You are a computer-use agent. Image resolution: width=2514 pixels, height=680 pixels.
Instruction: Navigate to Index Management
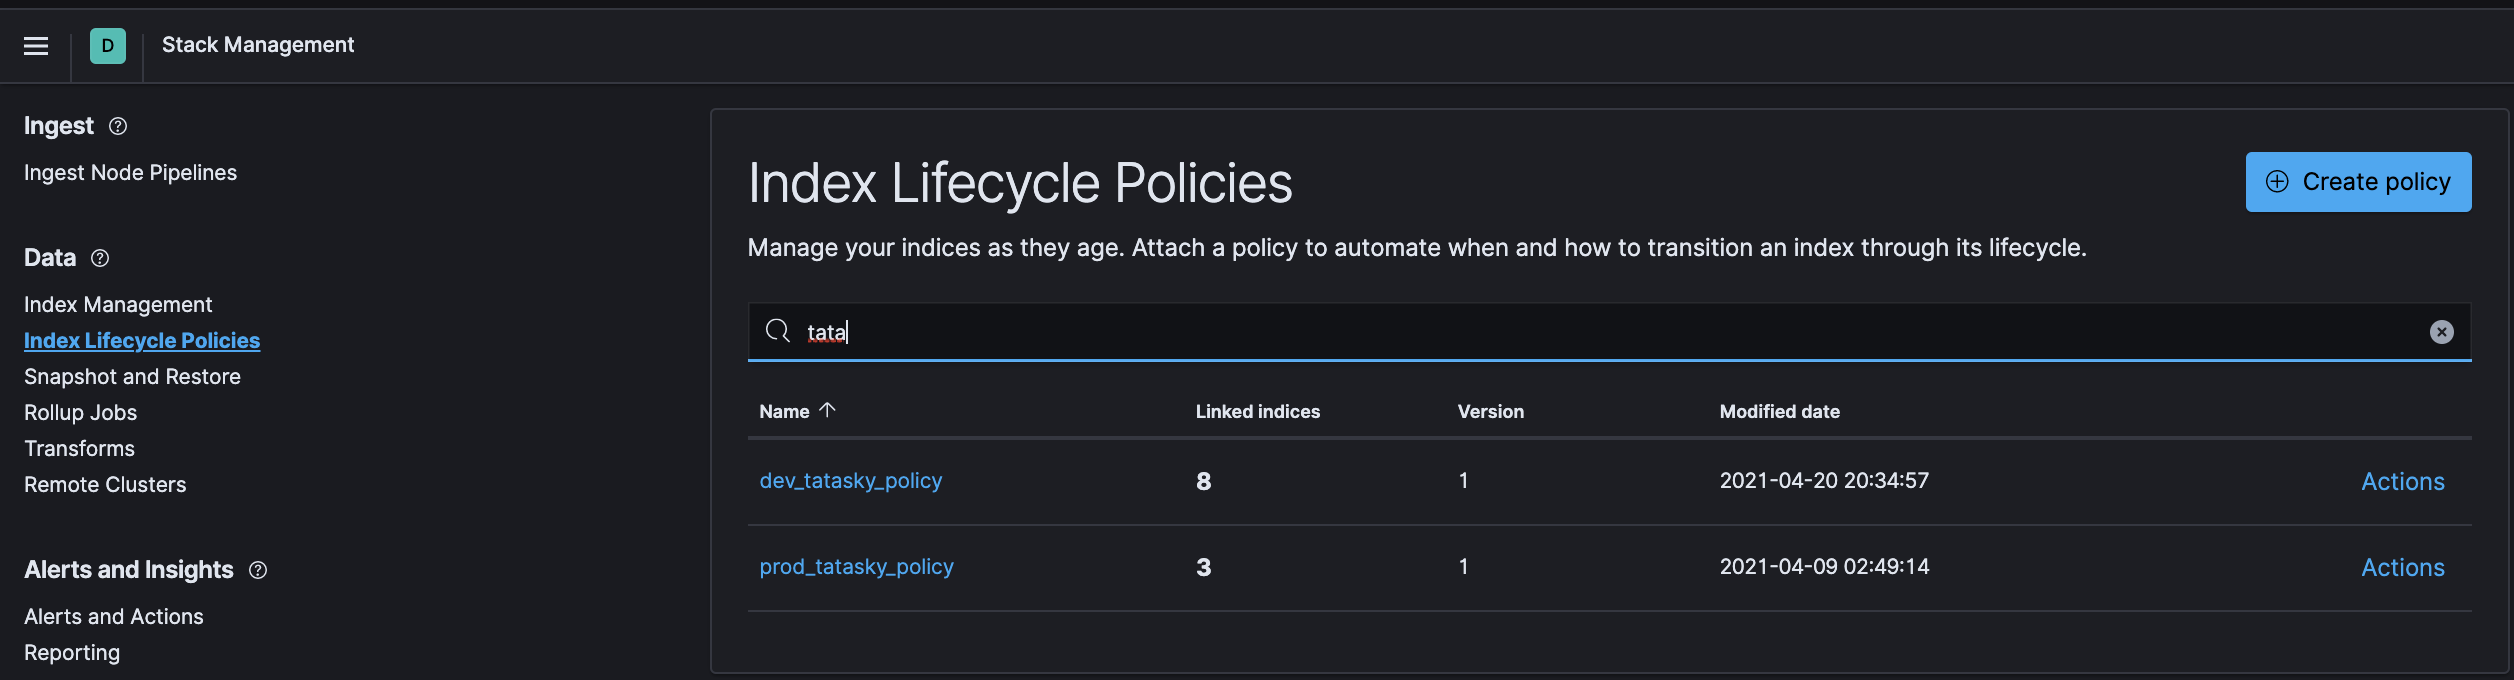point(118,305)
